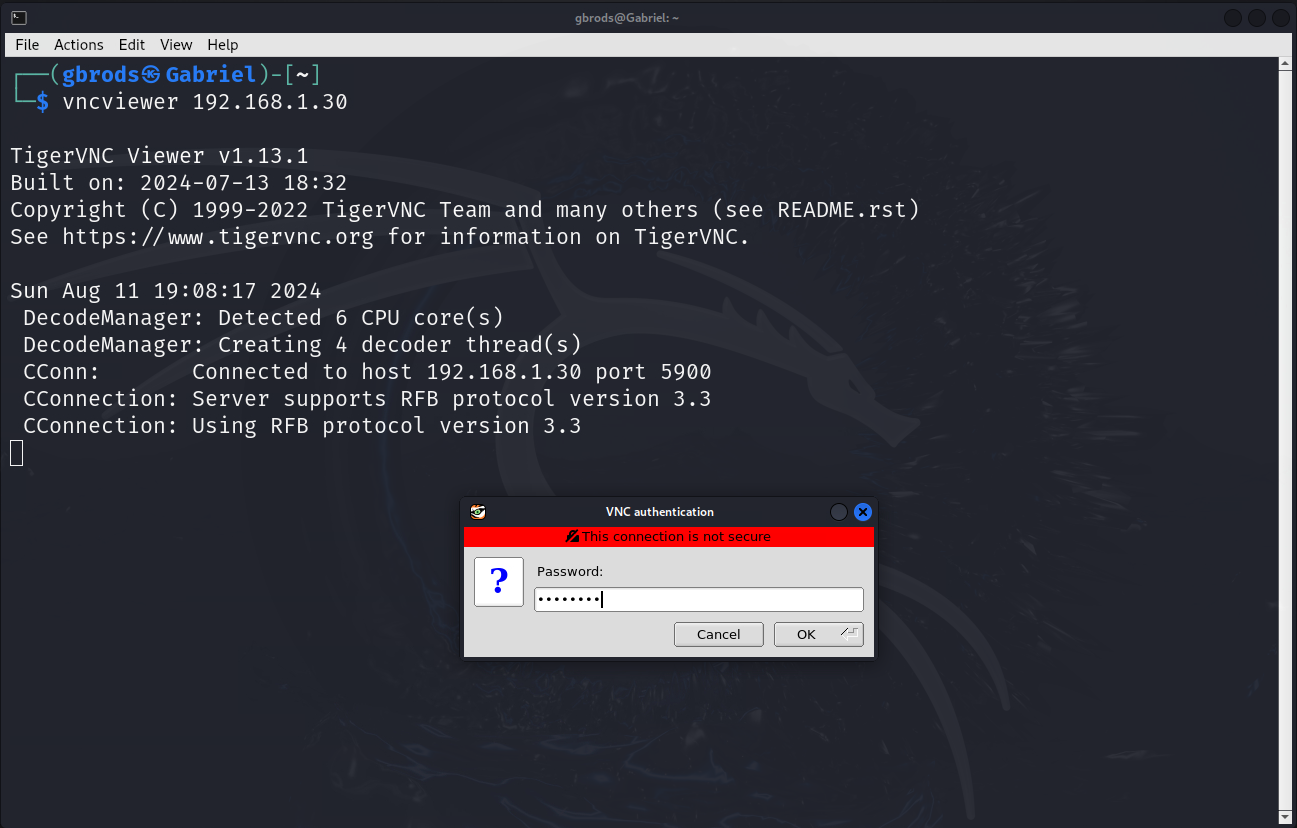Click the dark round button in VNC dialog title bar

[839, 512]
